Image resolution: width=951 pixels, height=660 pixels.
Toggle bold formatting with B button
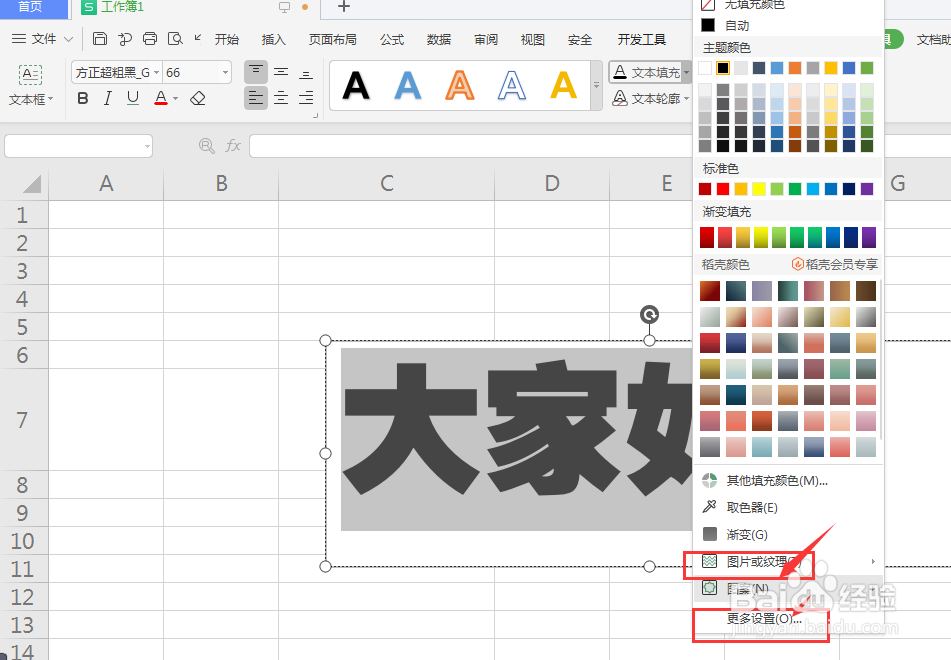pos(83,99)
